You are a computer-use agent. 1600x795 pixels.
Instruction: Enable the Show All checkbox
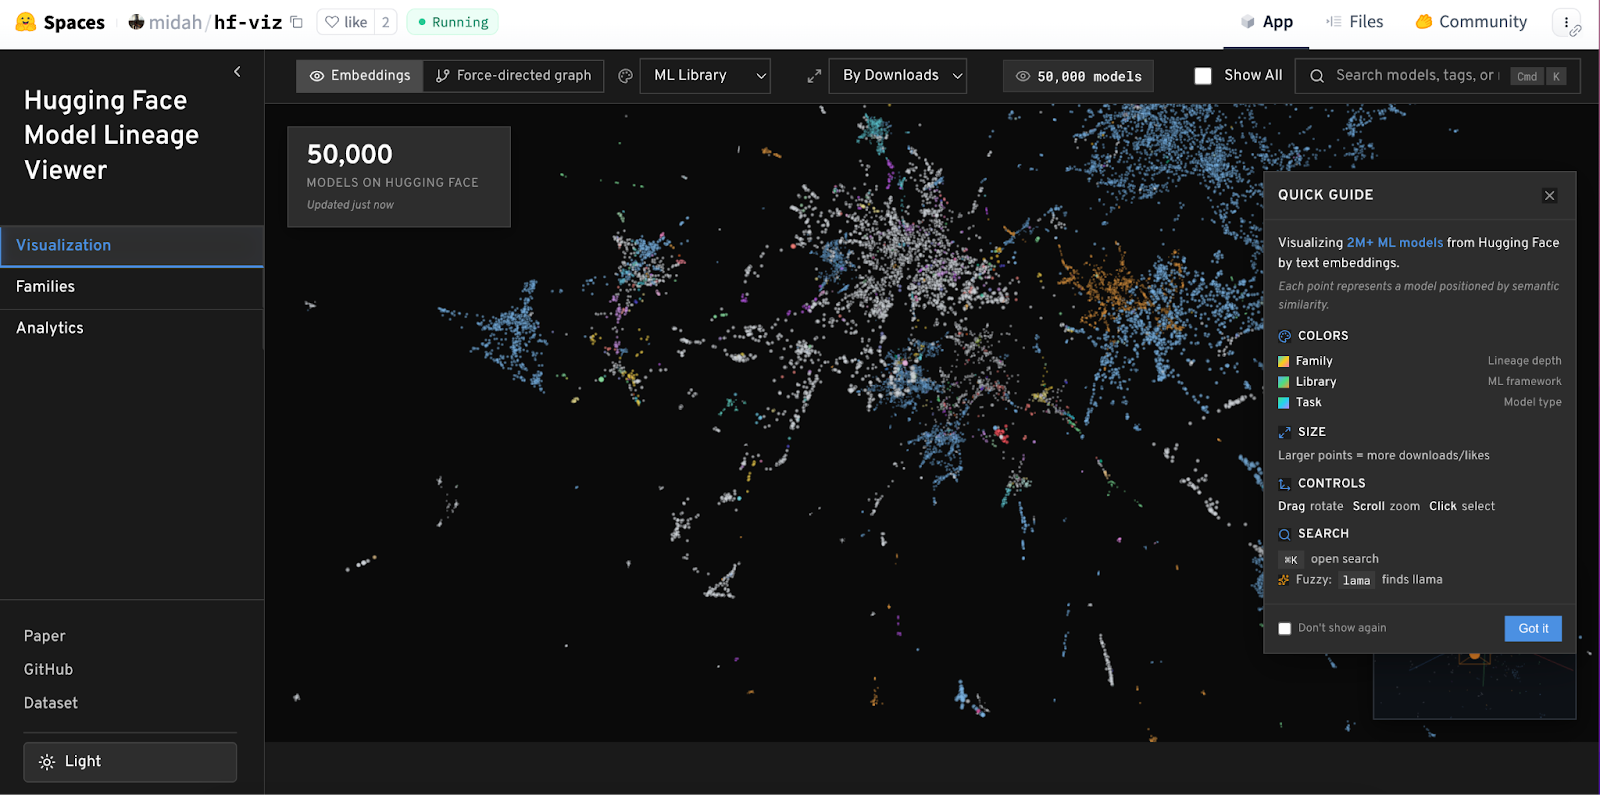pyautogui.click(x=1203, y=76)
